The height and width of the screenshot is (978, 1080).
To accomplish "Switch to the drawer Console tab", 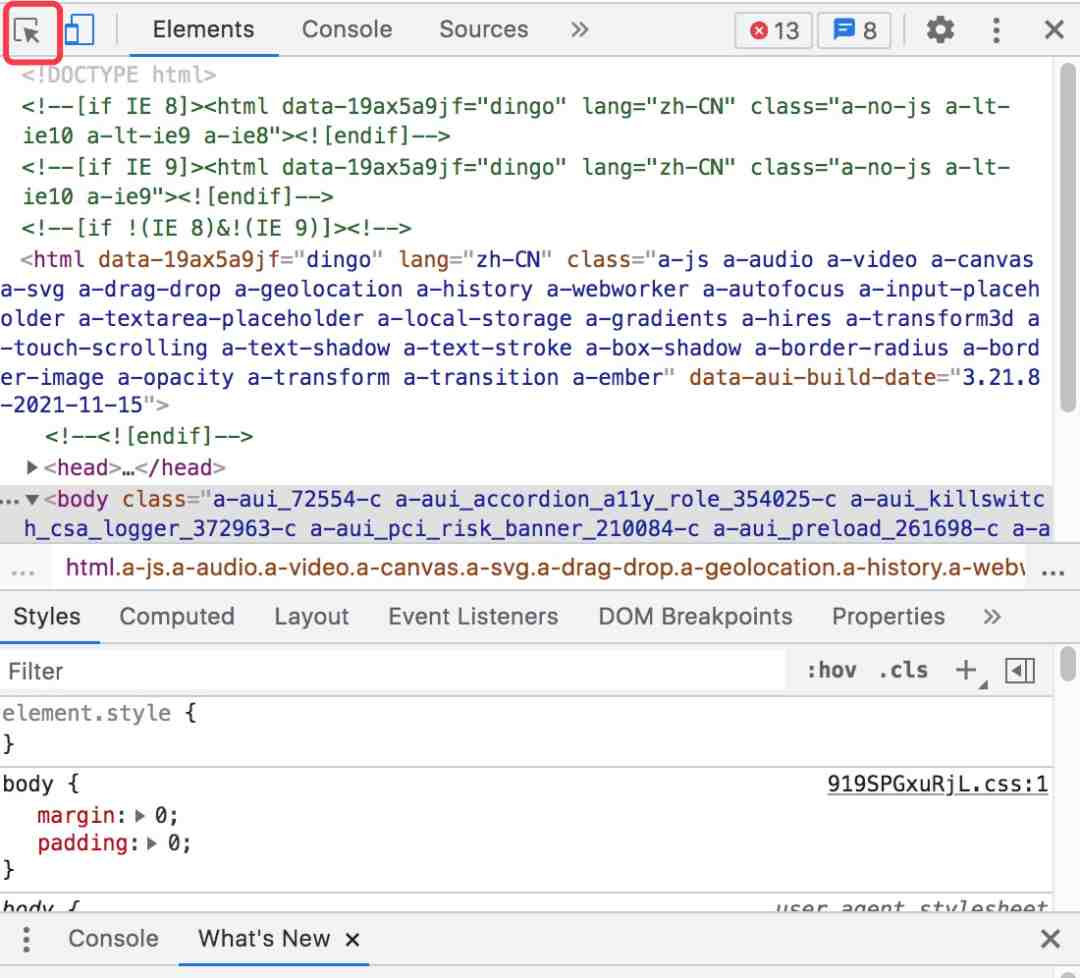I will (x=113, y=939).
